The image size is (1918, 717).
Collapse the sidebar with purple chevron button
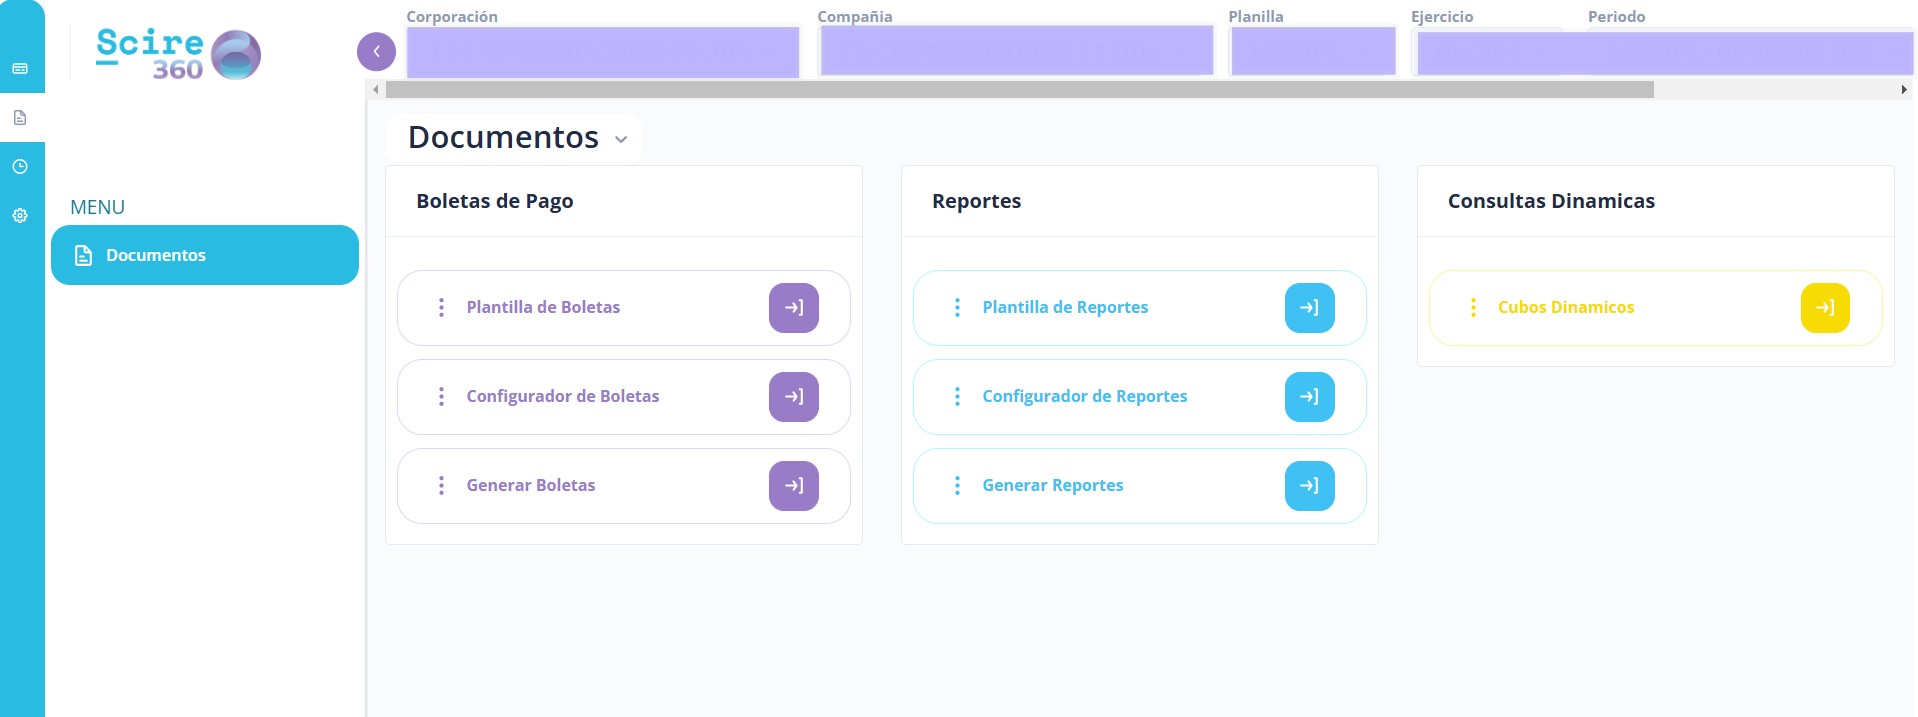(x=376, y=52)
